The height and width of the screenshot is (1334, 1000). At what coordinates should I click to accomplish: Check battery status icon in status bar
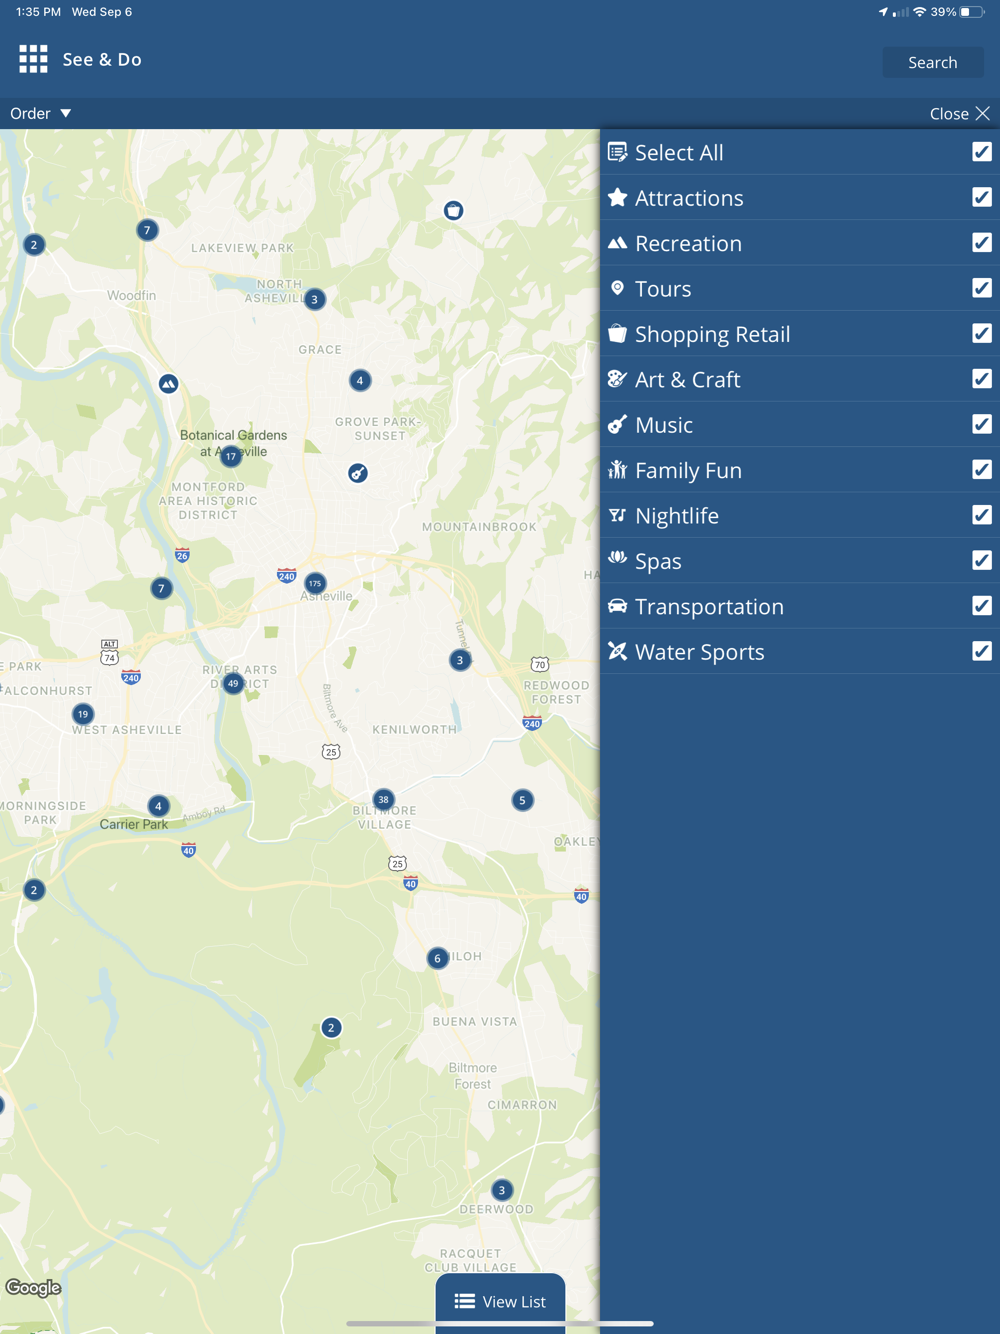click(972, 12)
